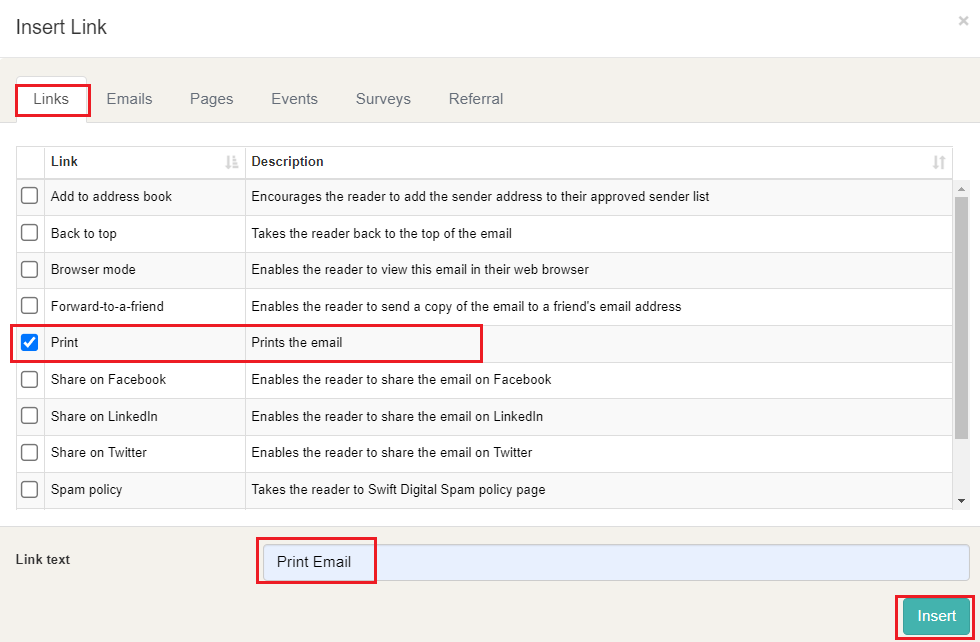The height and width of the screenshot is (642, 980).
Task: Click the 'send a copy of the email to a friend's email address' description
Action: click(466, 306)
